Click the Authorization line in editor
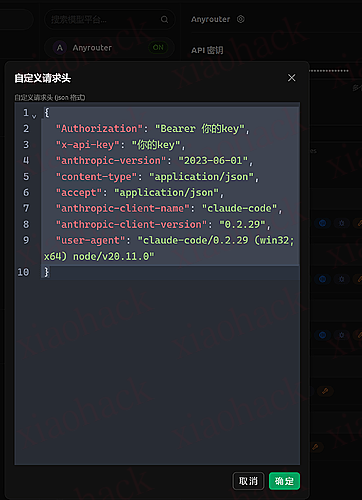362x500 pixels. (170, 129)
